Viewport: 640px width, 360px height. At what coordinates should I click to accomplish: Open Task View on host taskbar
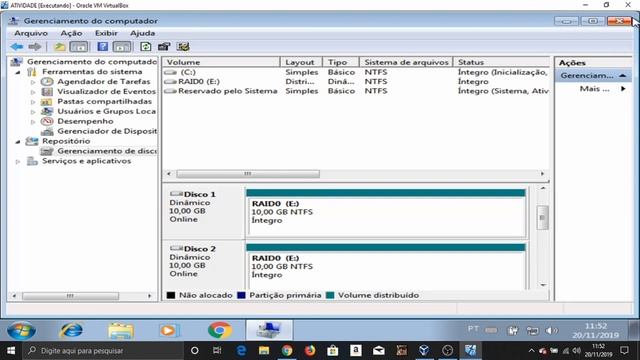pos(217,350)
